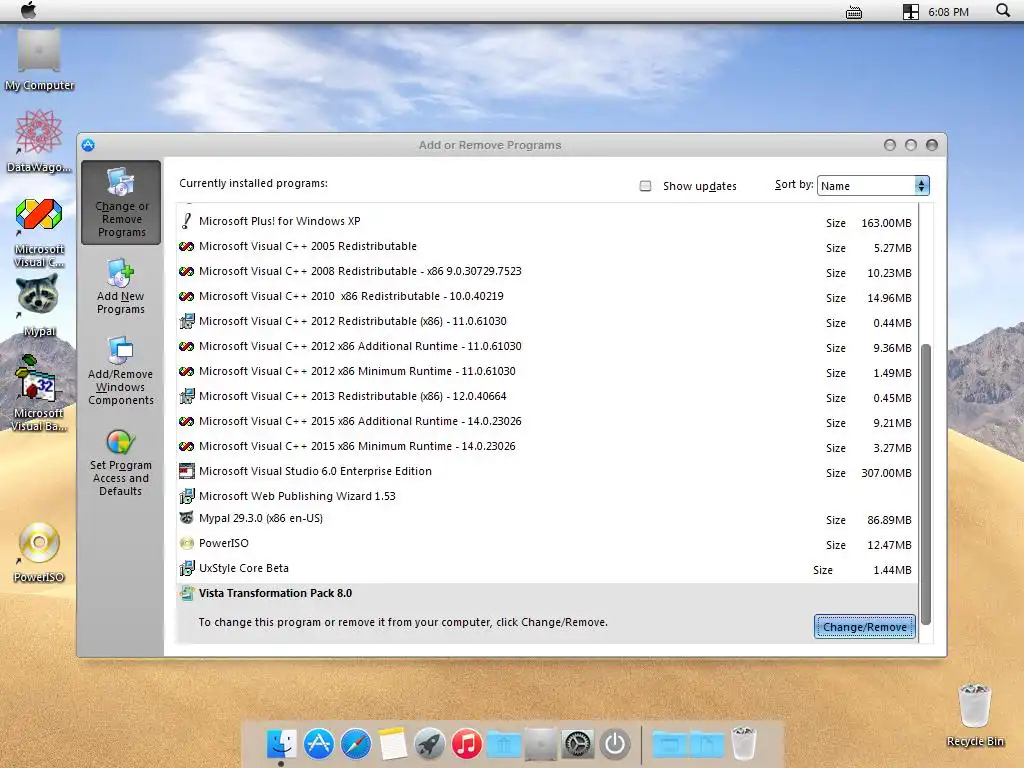Click the program list vertical scrollbar thumb
The height and width of the screenshot is (768, 1024).
click(x=925, y=483)
